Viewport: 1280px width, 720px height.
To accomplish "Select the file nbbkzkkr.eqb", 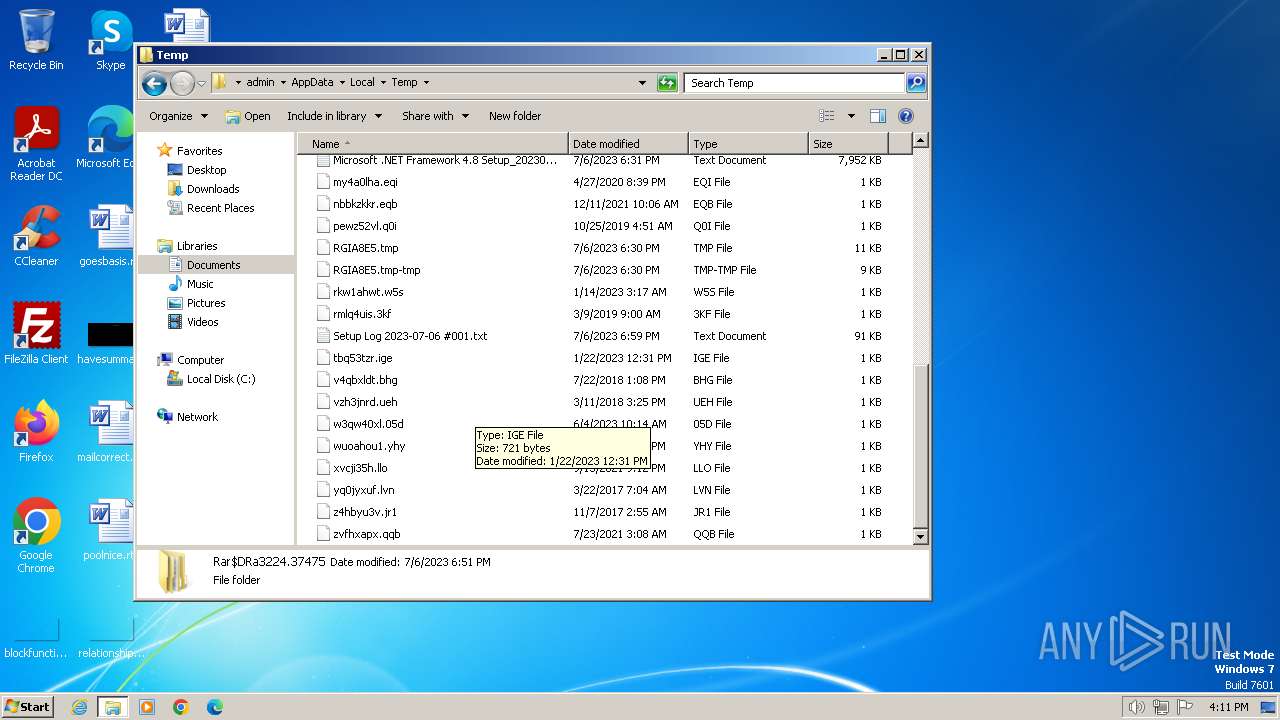I will coord(365,204).
